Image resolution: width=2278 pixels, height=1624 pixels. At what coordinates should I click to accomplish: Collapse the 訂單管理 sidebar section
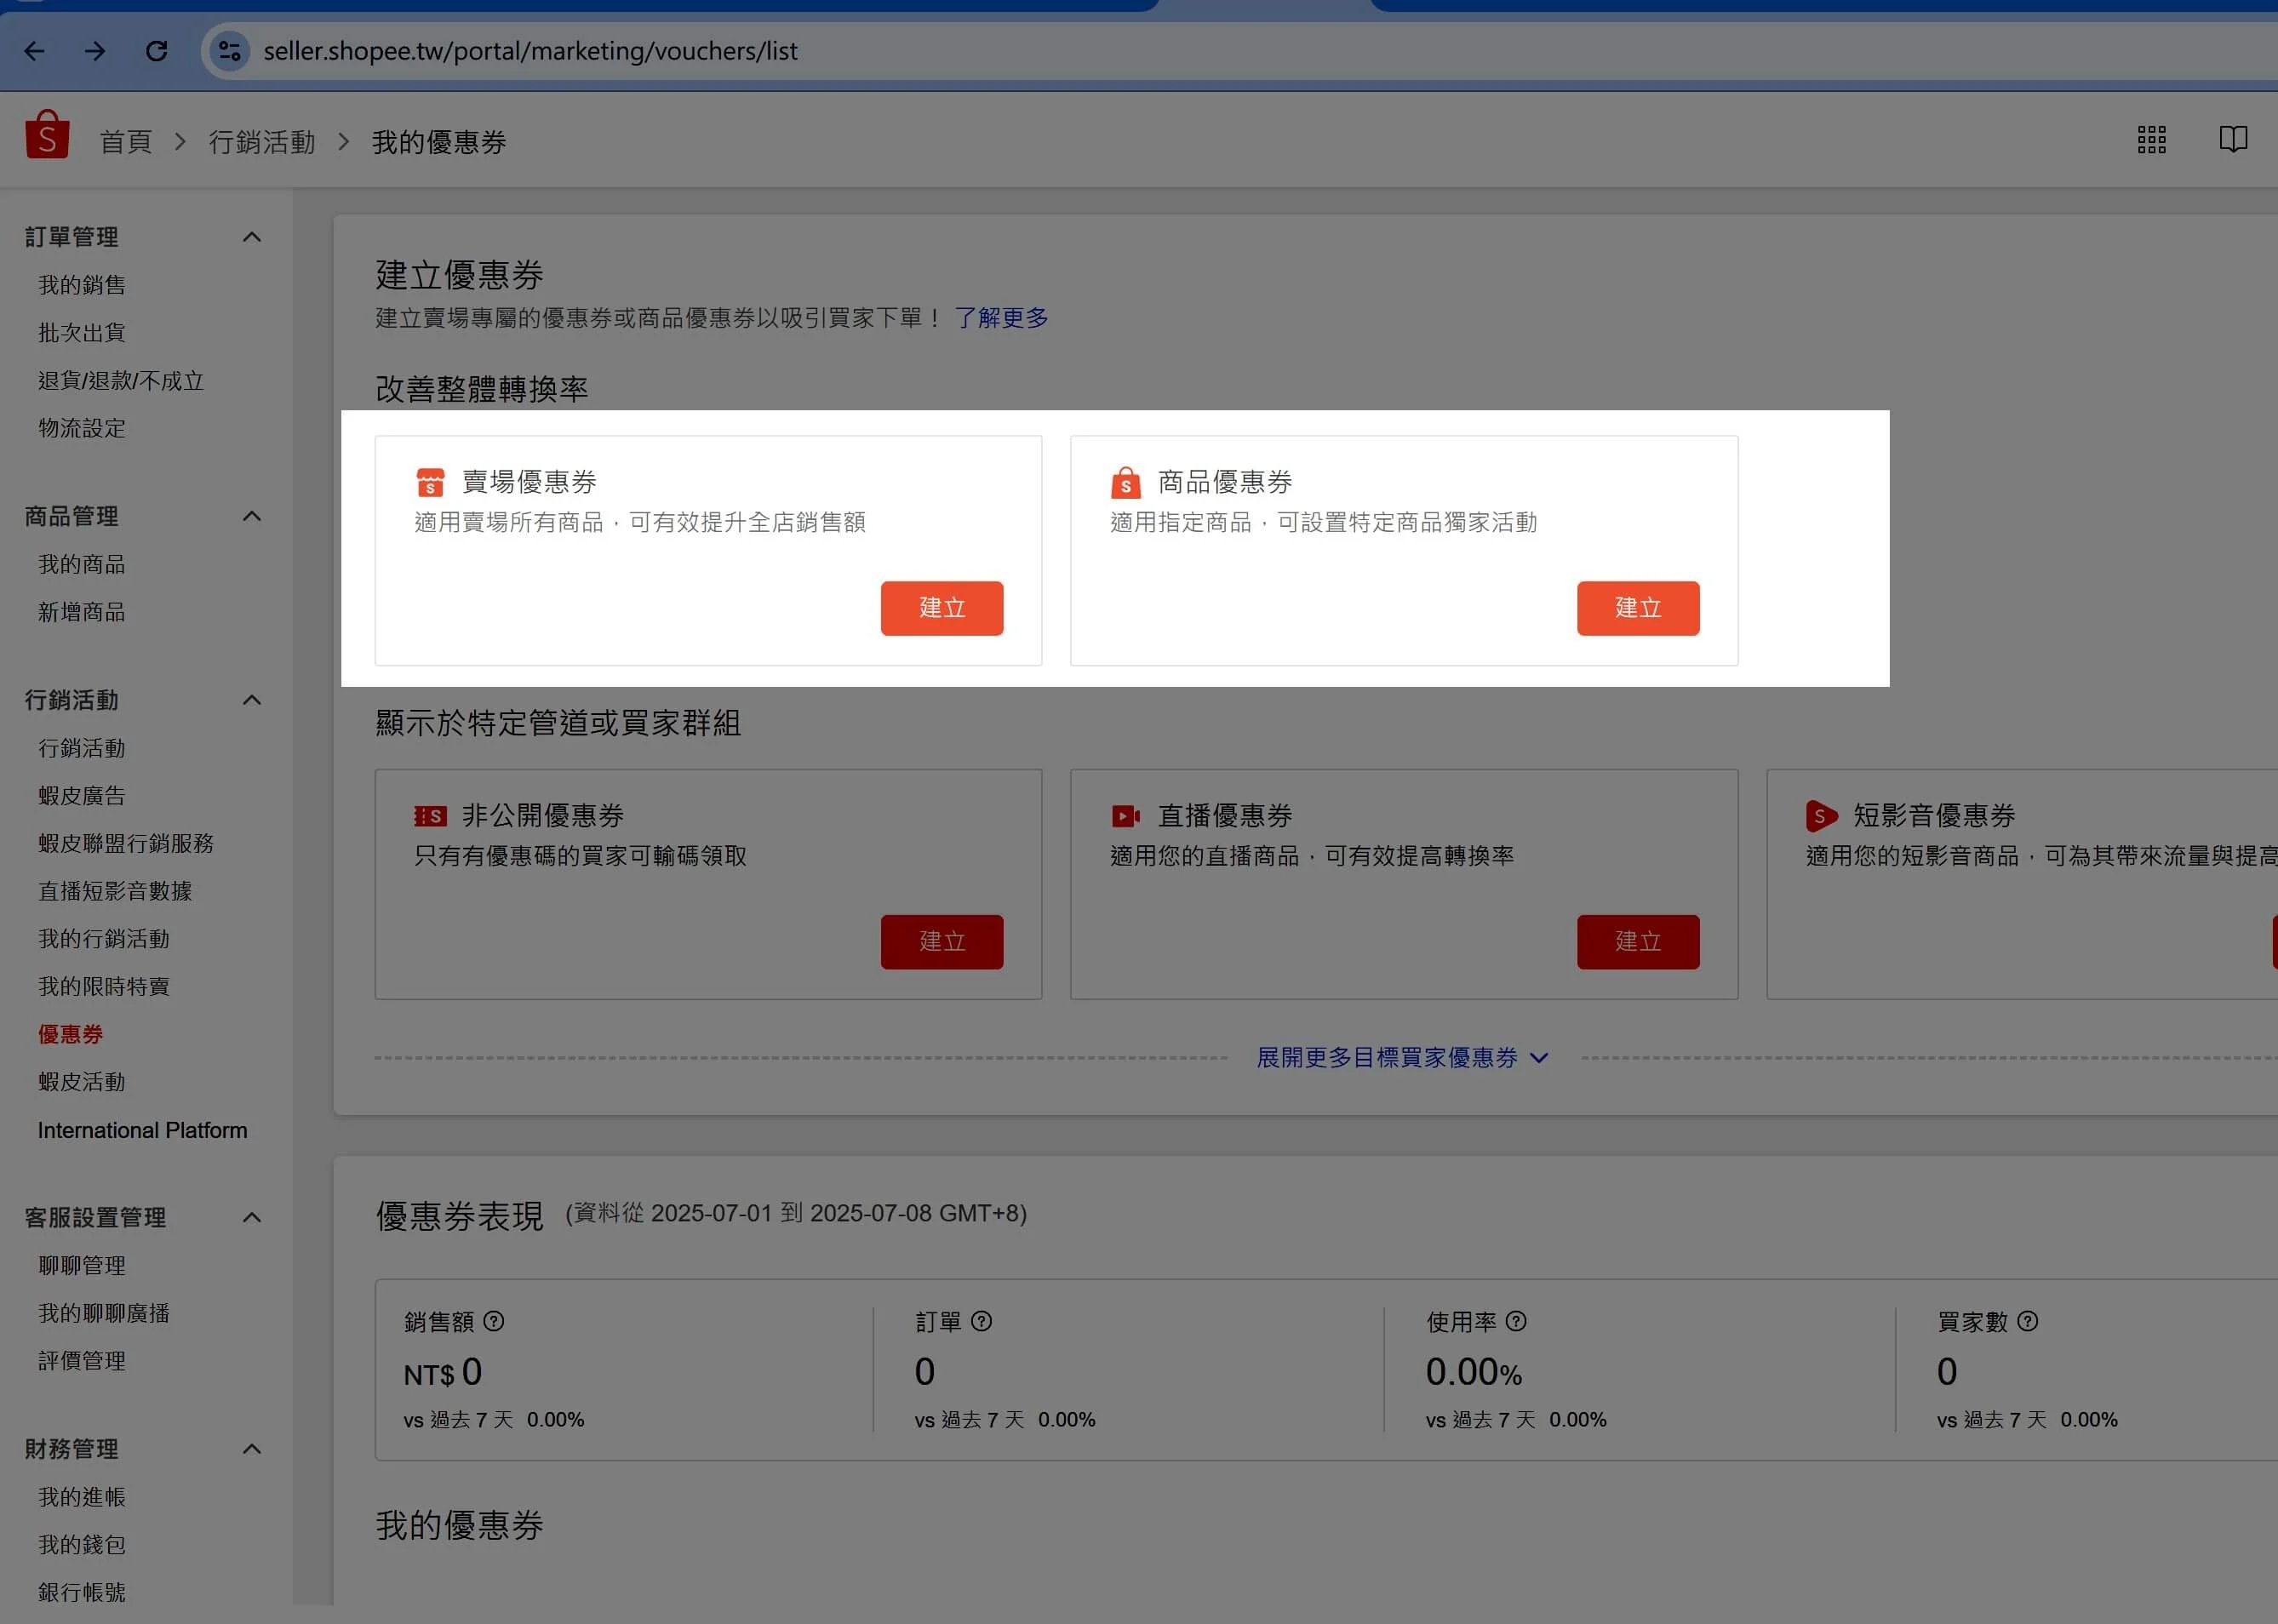[x=252, y=237]
